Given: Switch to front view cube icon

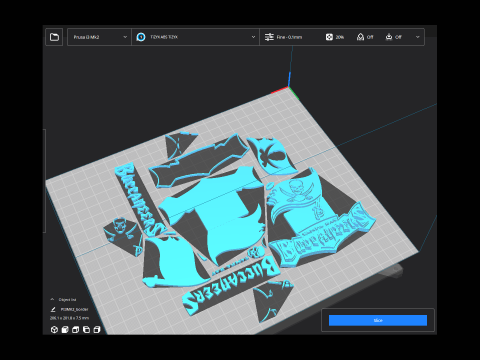Looking at the screenshot, I should click(65, 330).
